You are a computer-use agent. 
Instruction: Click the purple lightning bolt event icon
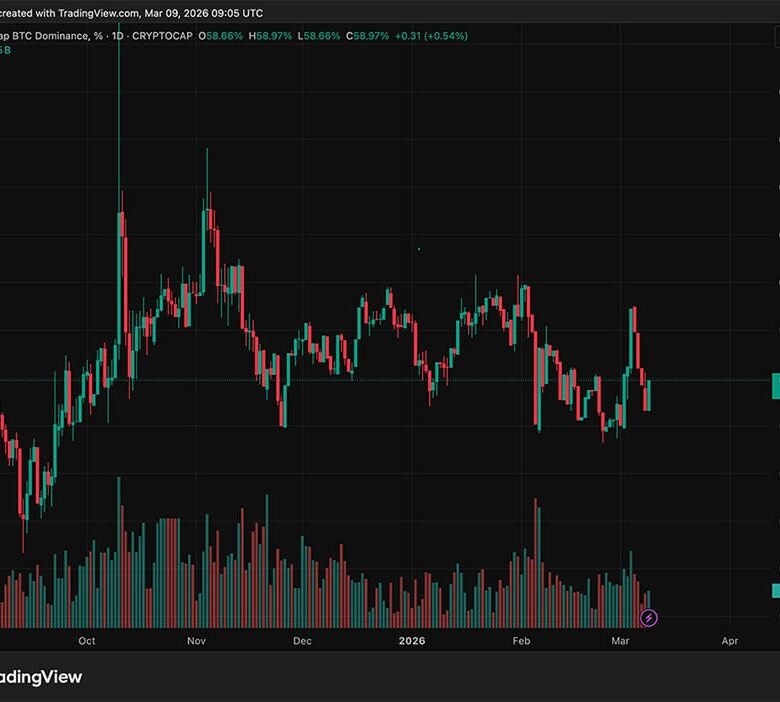648,618
